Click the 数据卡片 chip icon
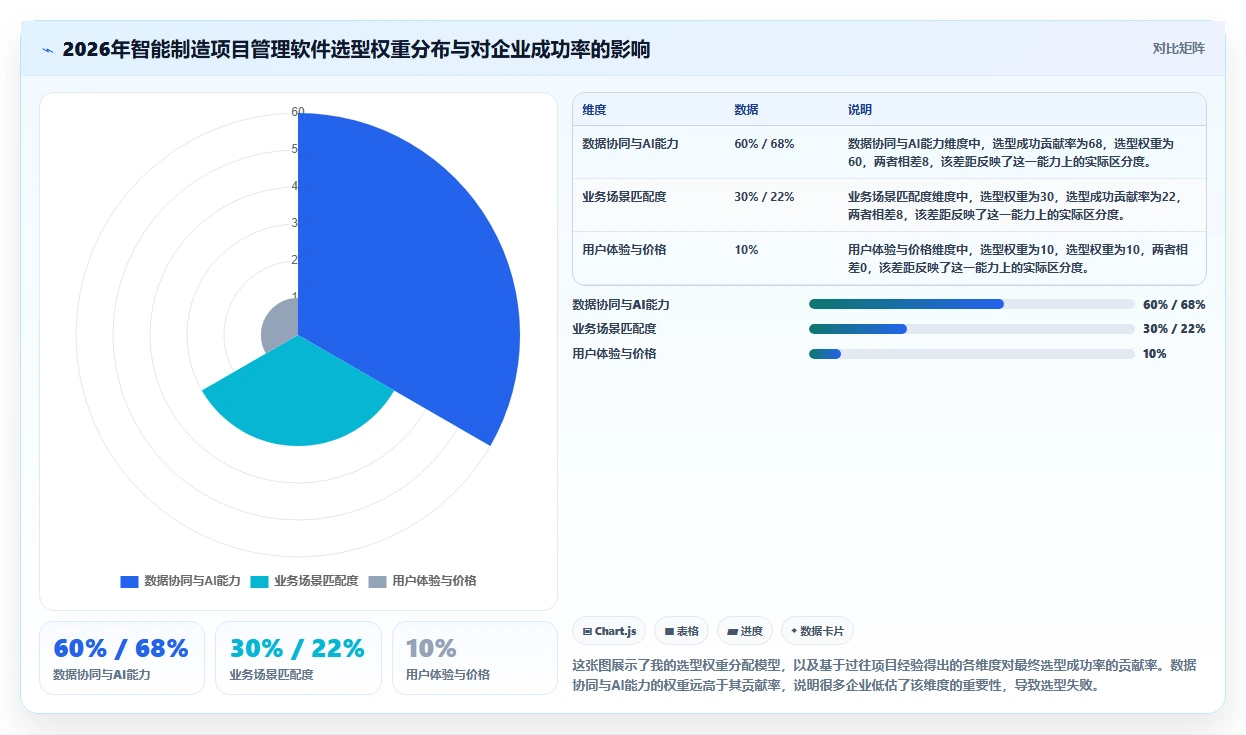This screenshot has width=1246, height=735. tap(794, 631)
